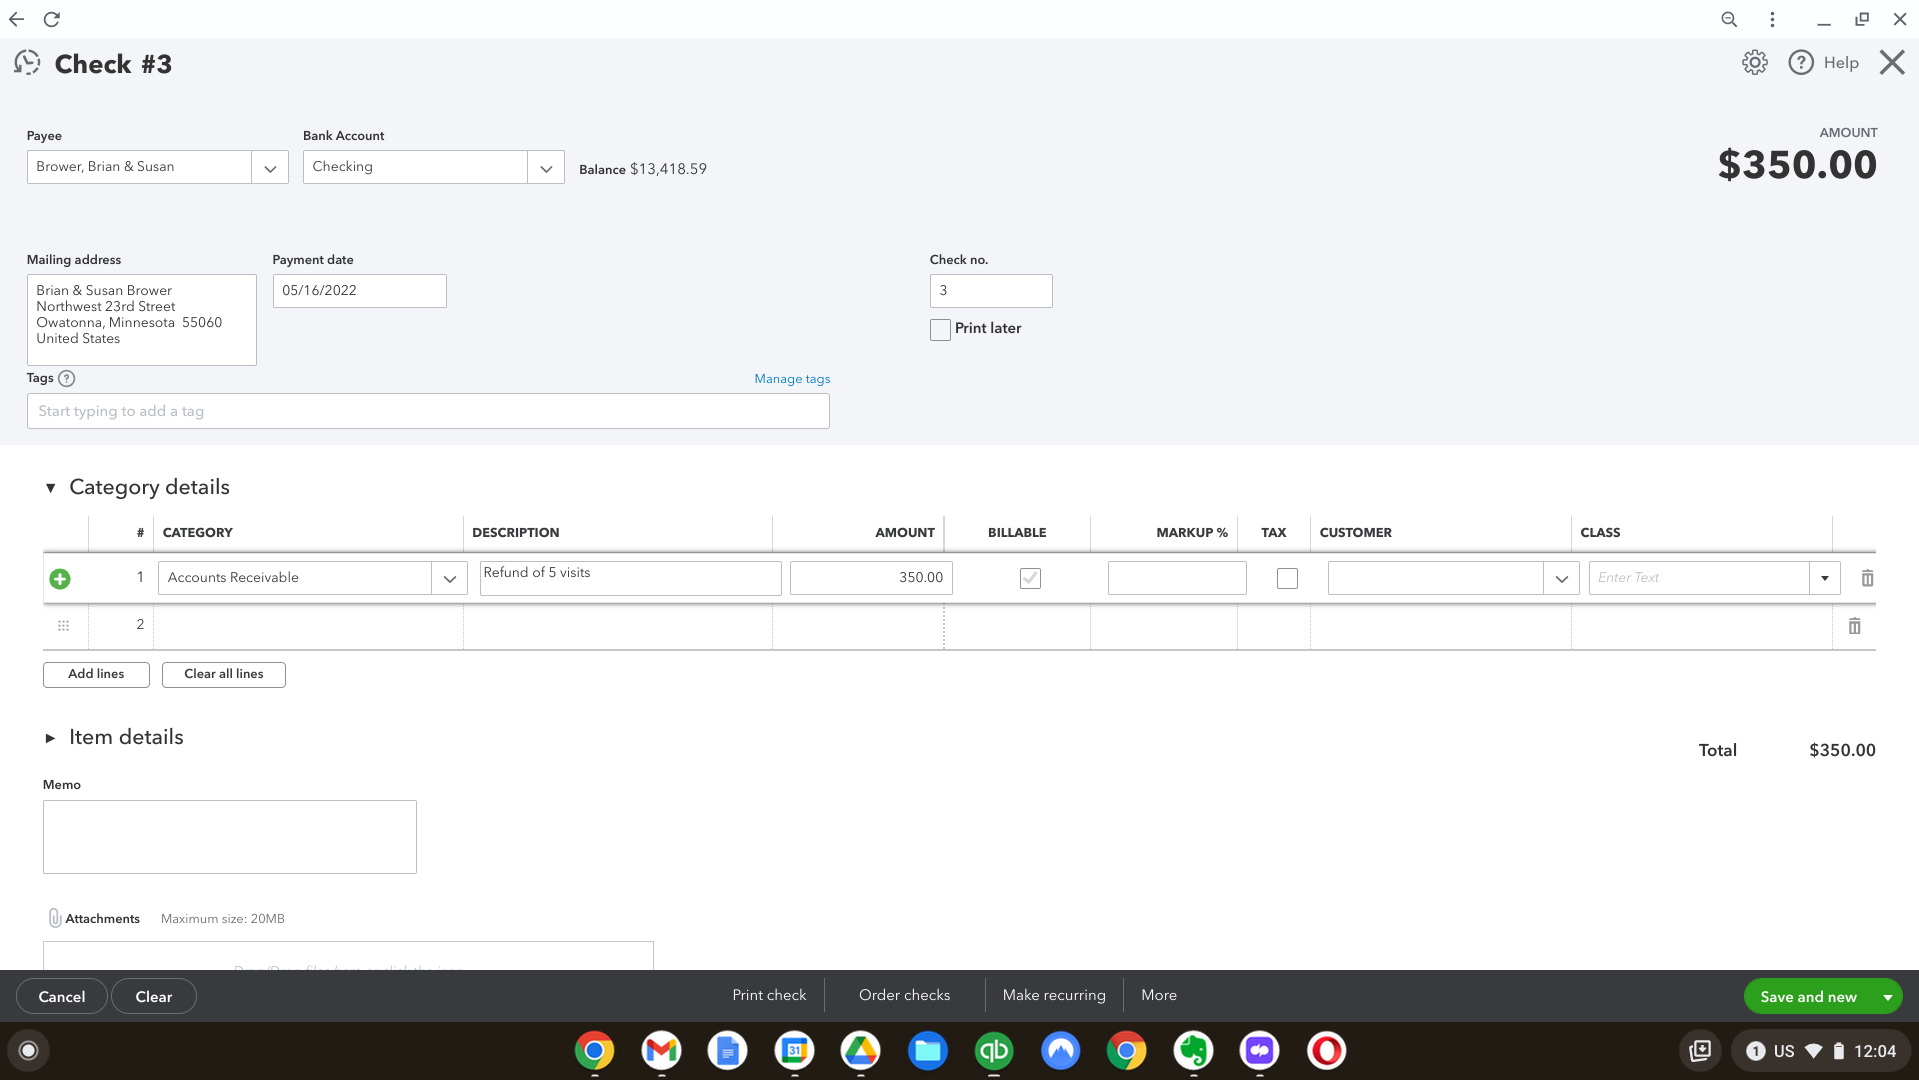Expand the Item details section

coord(50,738)
